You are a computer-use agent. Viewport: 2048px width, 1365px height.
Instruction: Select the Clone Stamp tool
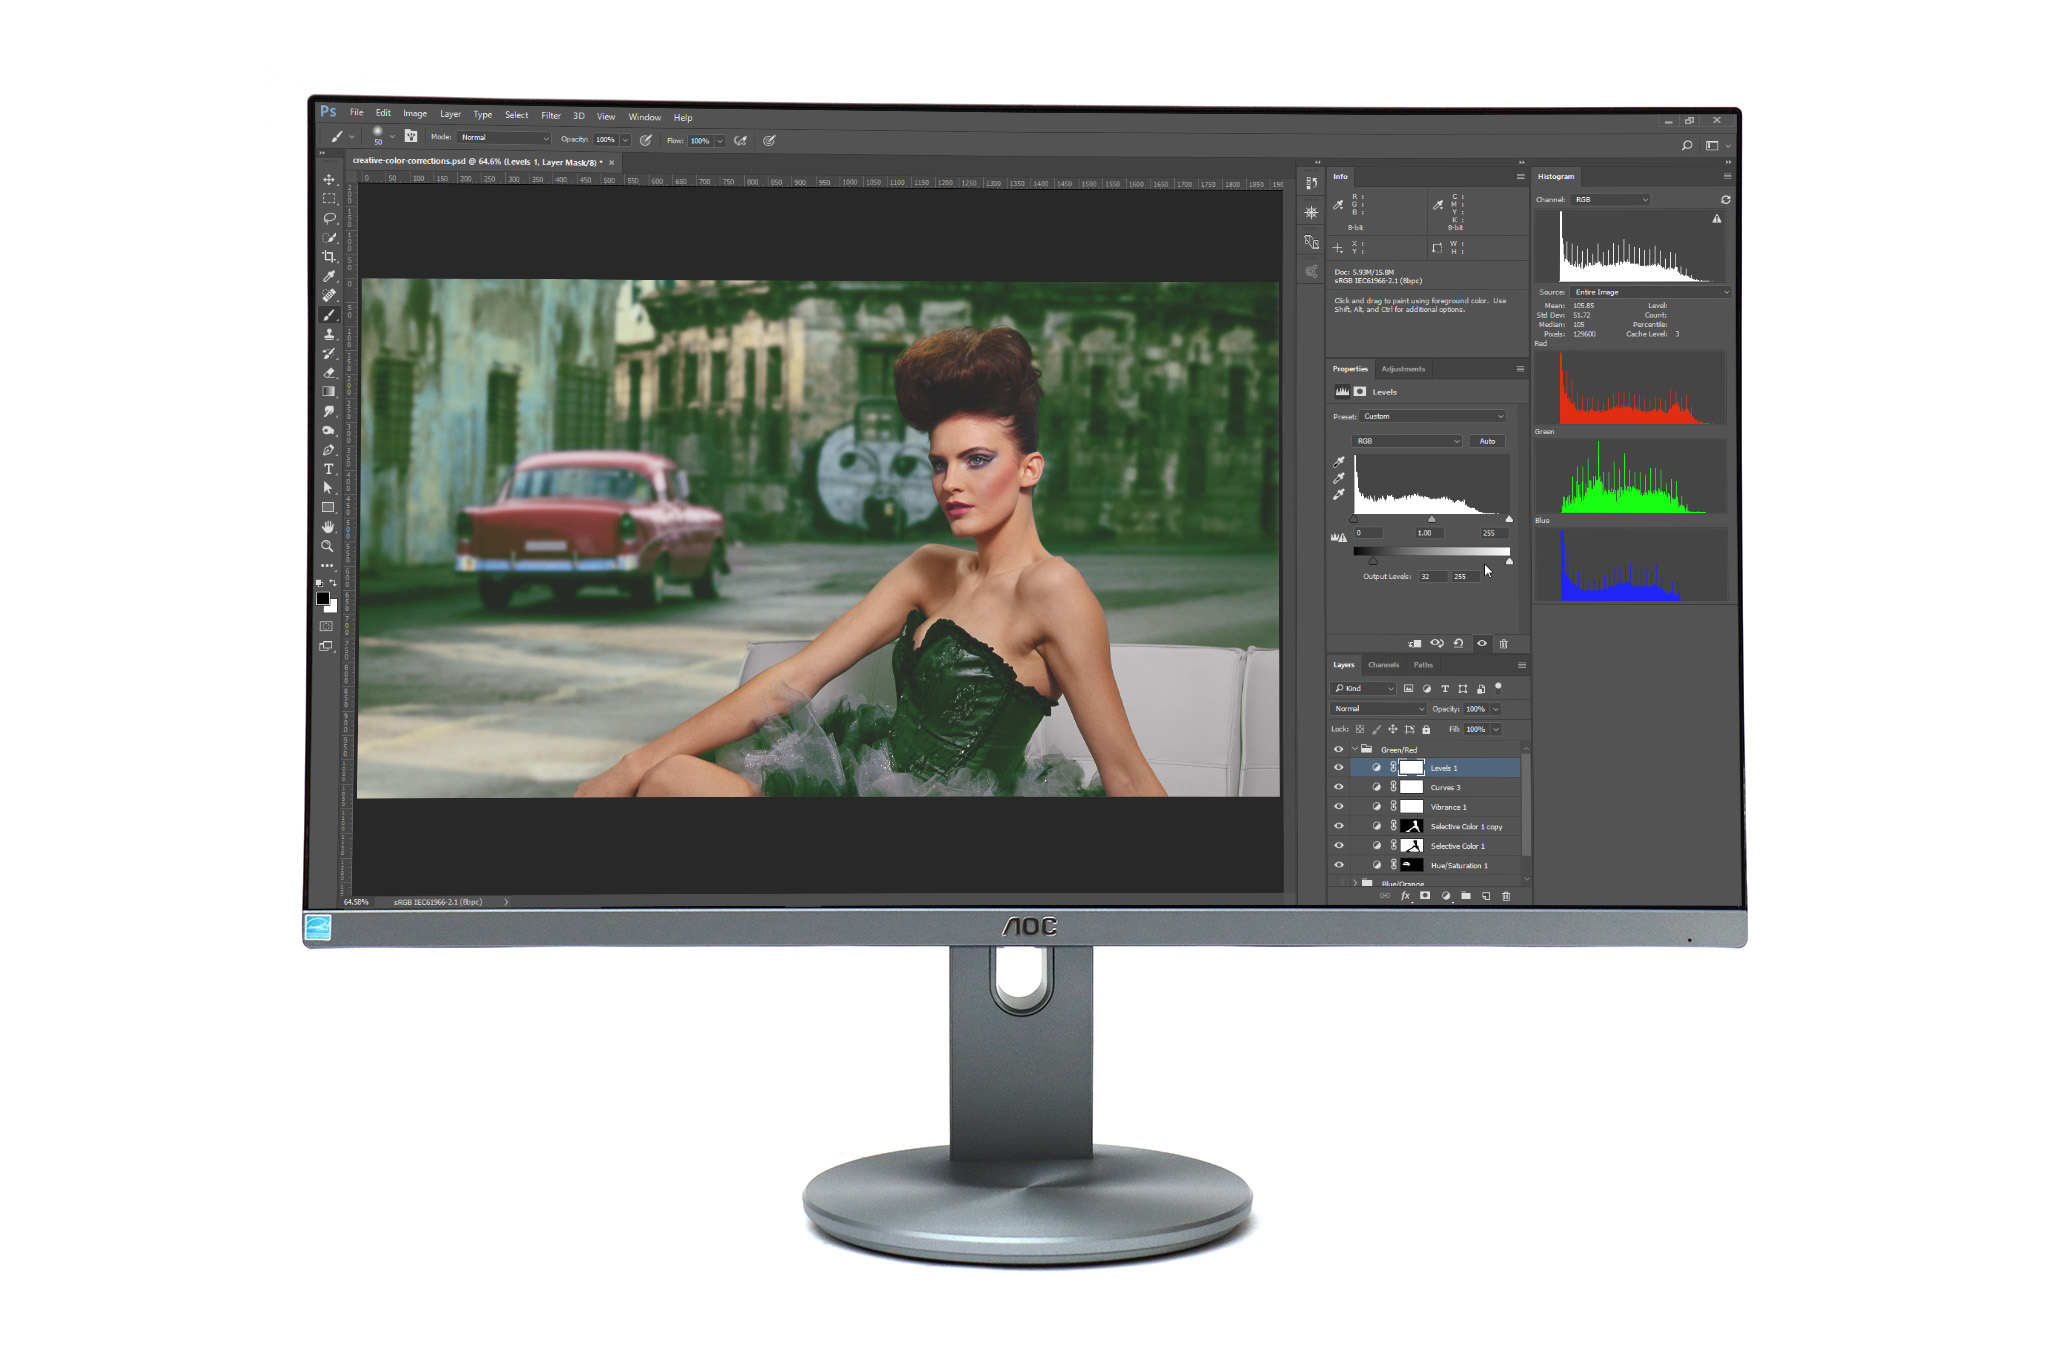pyautogui.click(x=328, y=334)
